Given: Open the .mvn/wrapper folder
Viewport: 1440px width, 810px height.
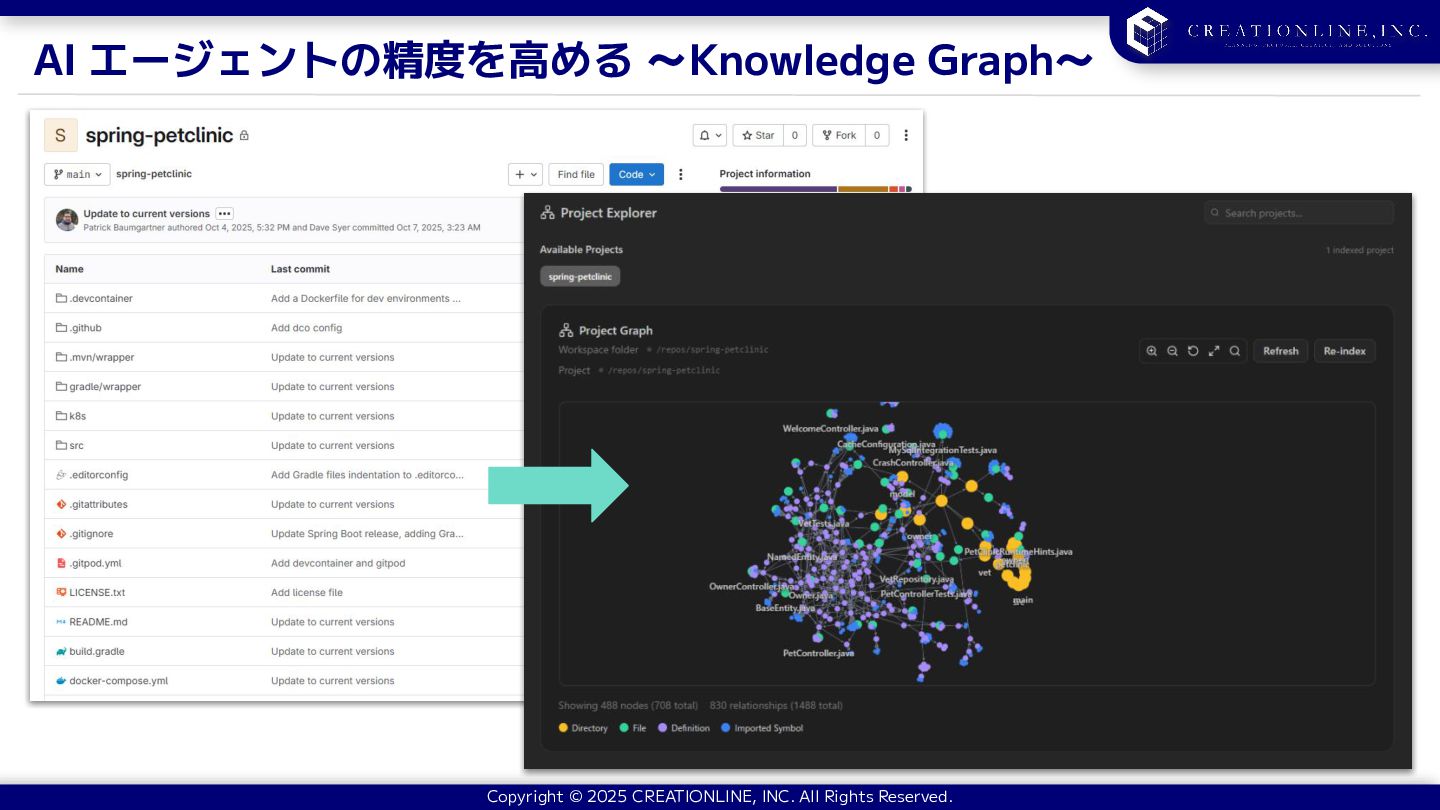Looking at the screenshot, I should 102,357.
